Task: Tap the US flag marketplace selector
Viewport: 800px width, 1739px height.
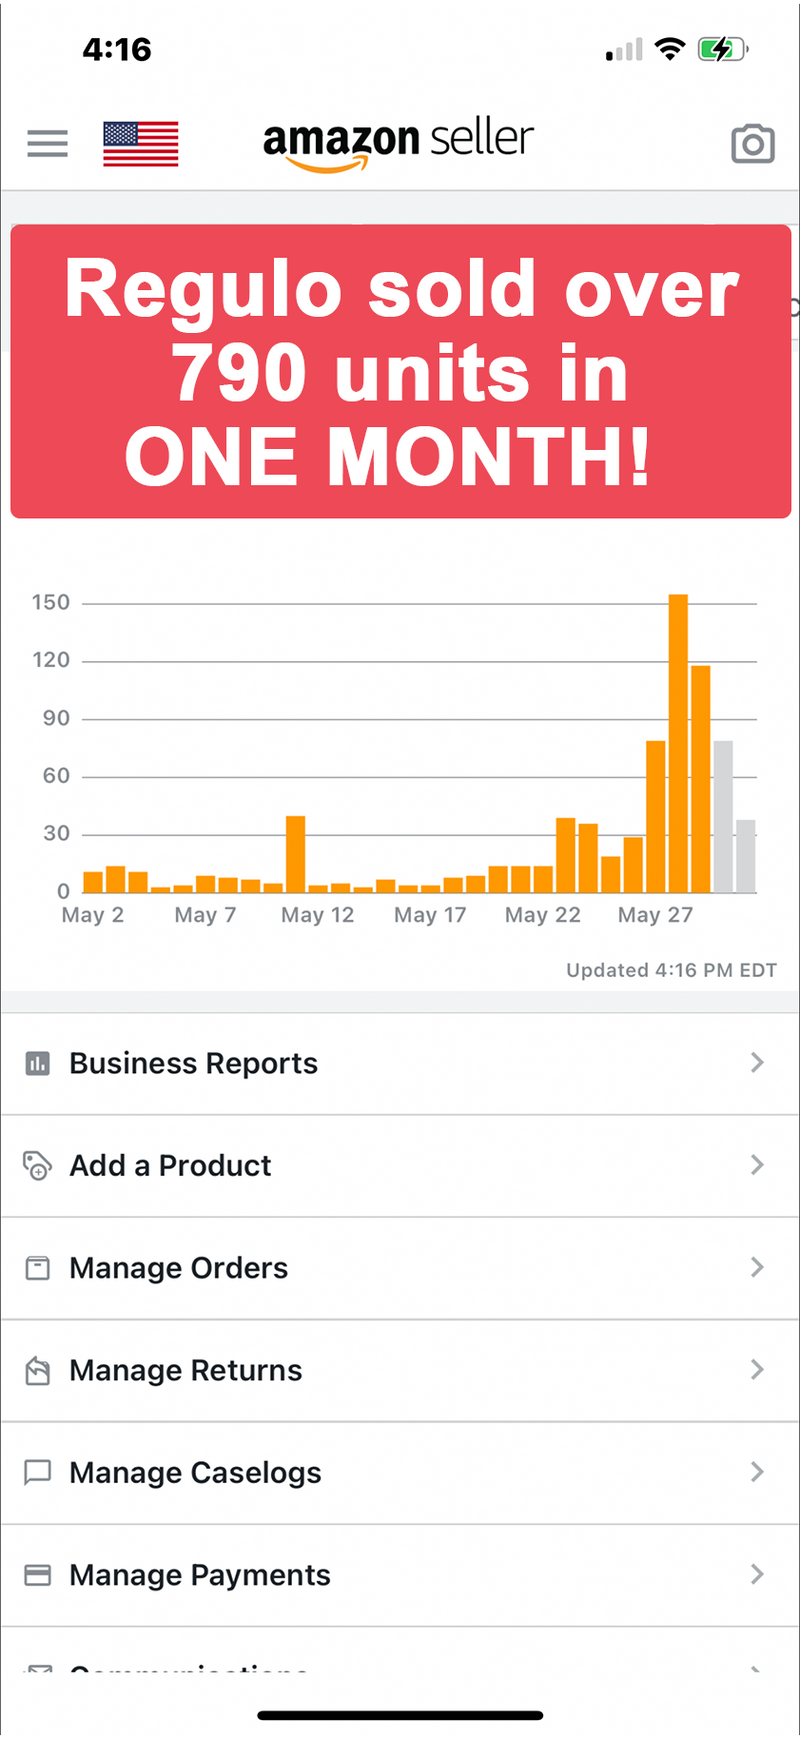Action: tap(141, 144)
